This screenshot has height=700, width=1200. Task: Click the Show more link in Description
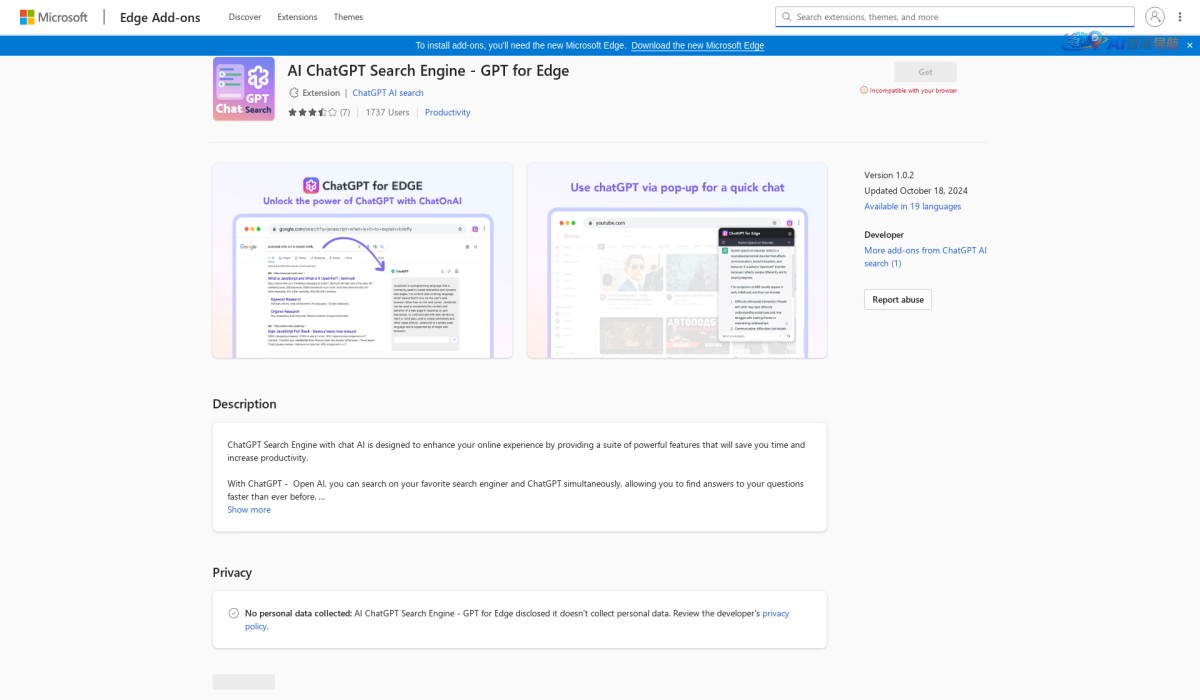point(249,509)
